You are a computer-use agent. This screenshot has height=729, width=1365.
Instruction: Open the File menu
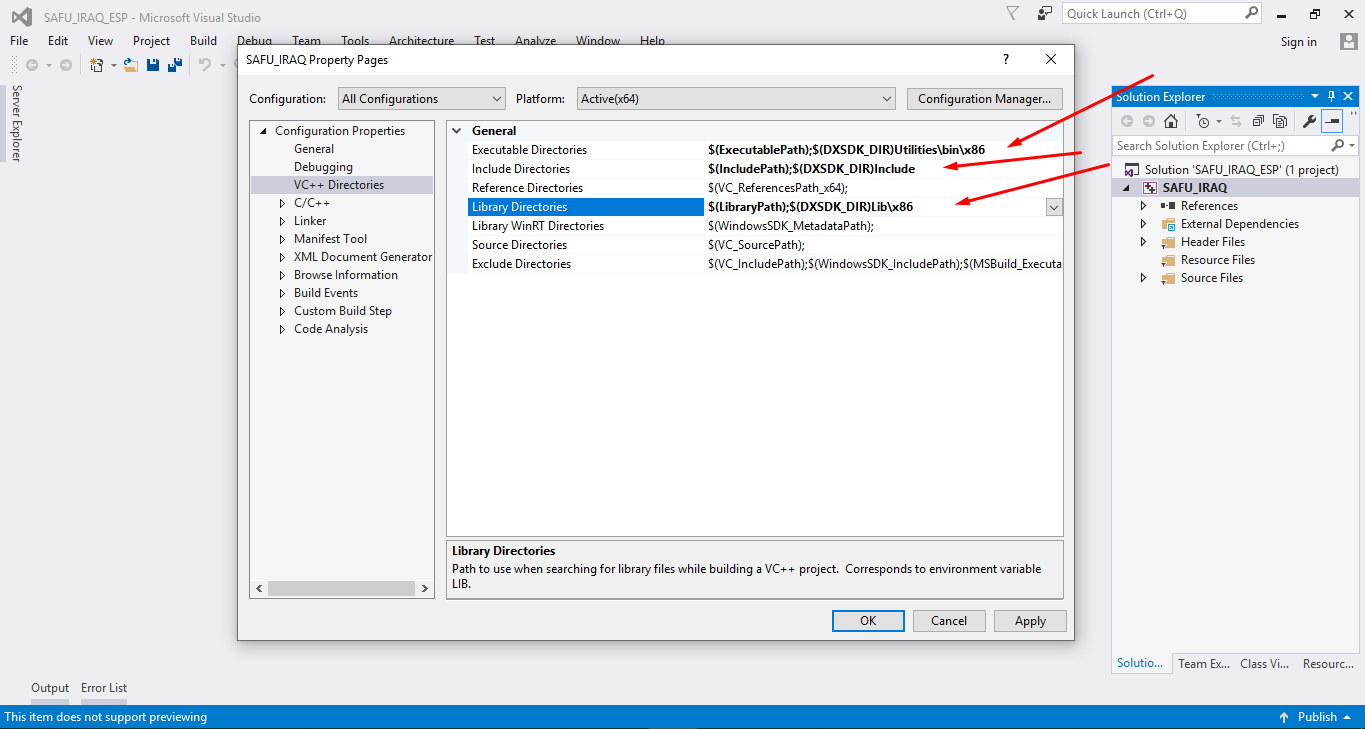[19, 41]
